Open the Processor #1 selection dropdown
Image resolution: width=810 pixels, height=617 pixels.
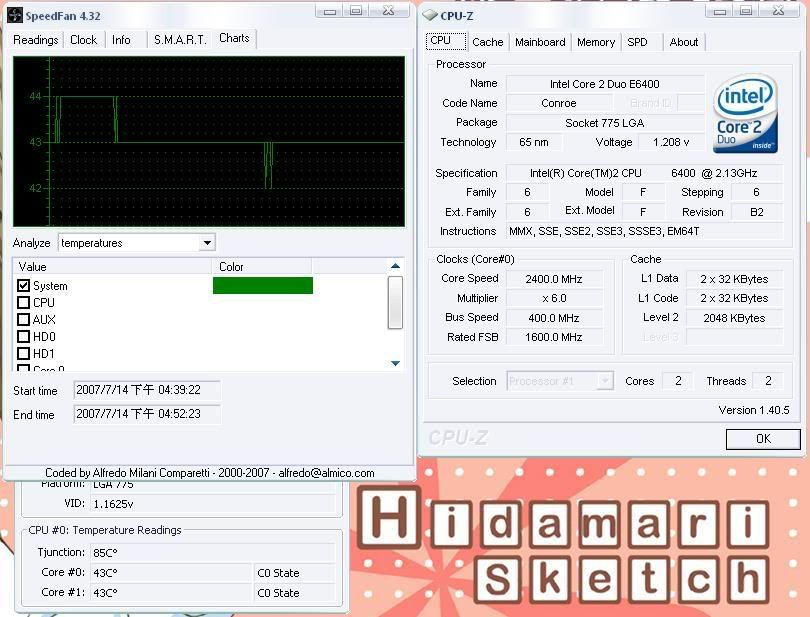click(x=604, y=381)
